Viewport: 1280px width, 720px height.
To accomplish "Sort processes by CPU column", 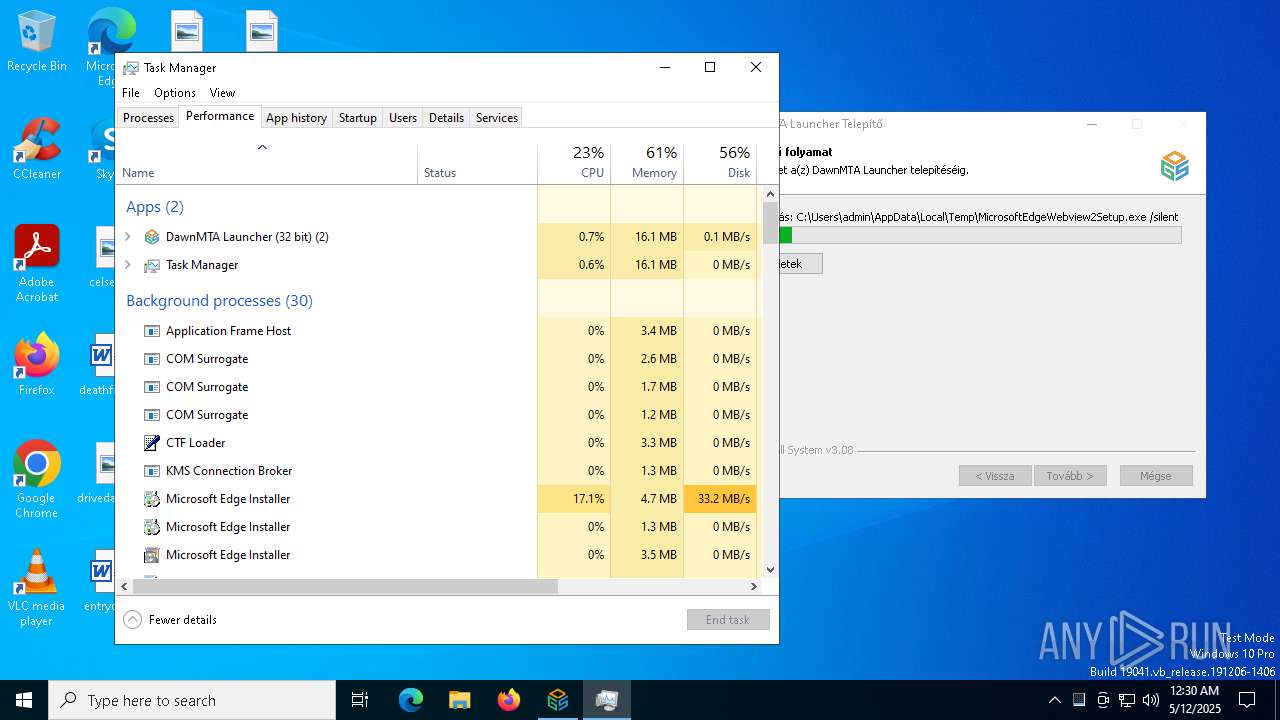I will (574, 163).
